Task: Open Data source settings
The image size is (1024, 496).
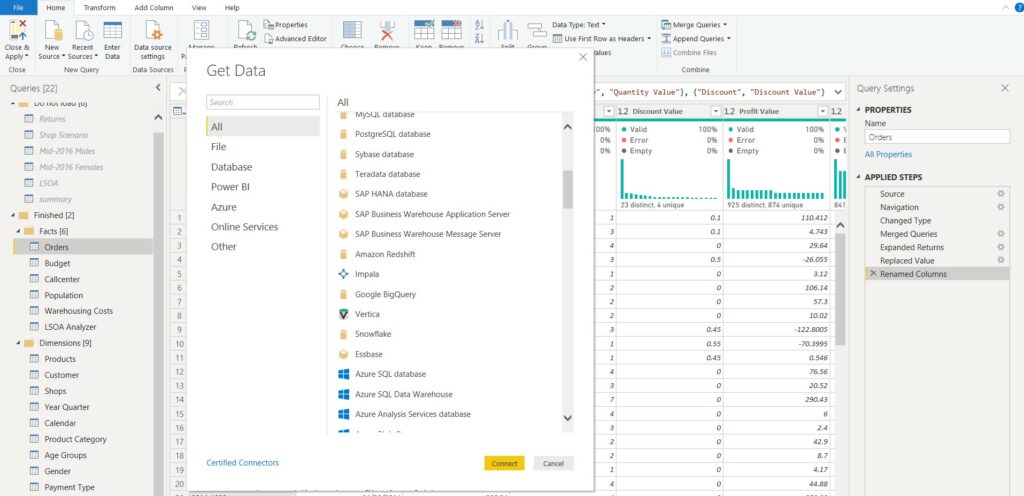Action: pos(153,31)
